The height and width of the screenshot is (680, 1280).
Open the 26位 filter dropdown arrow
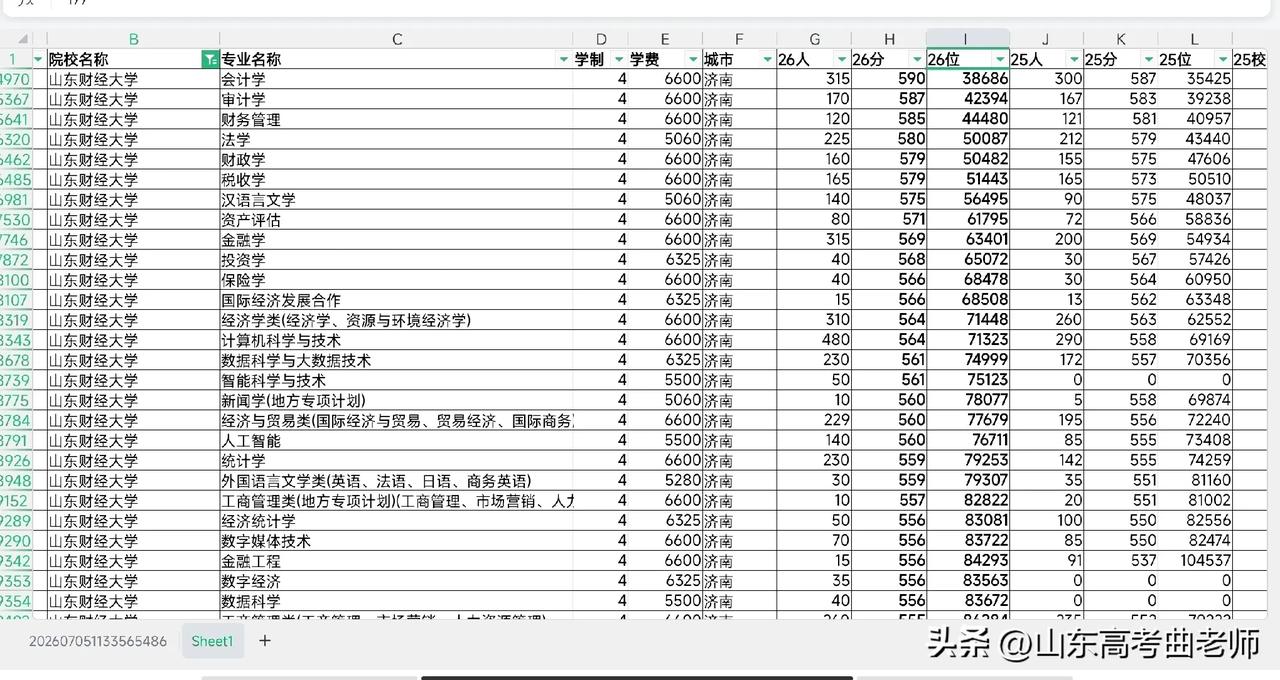pos(999,60)
